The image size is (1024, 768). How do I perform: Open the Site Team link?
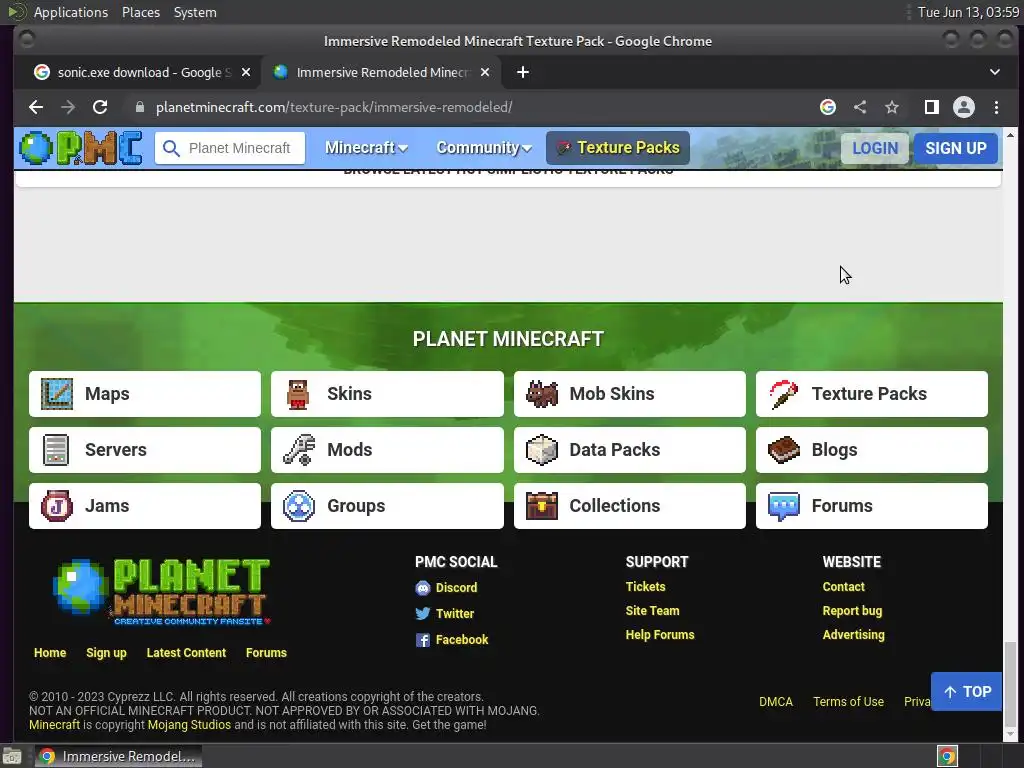652,611
